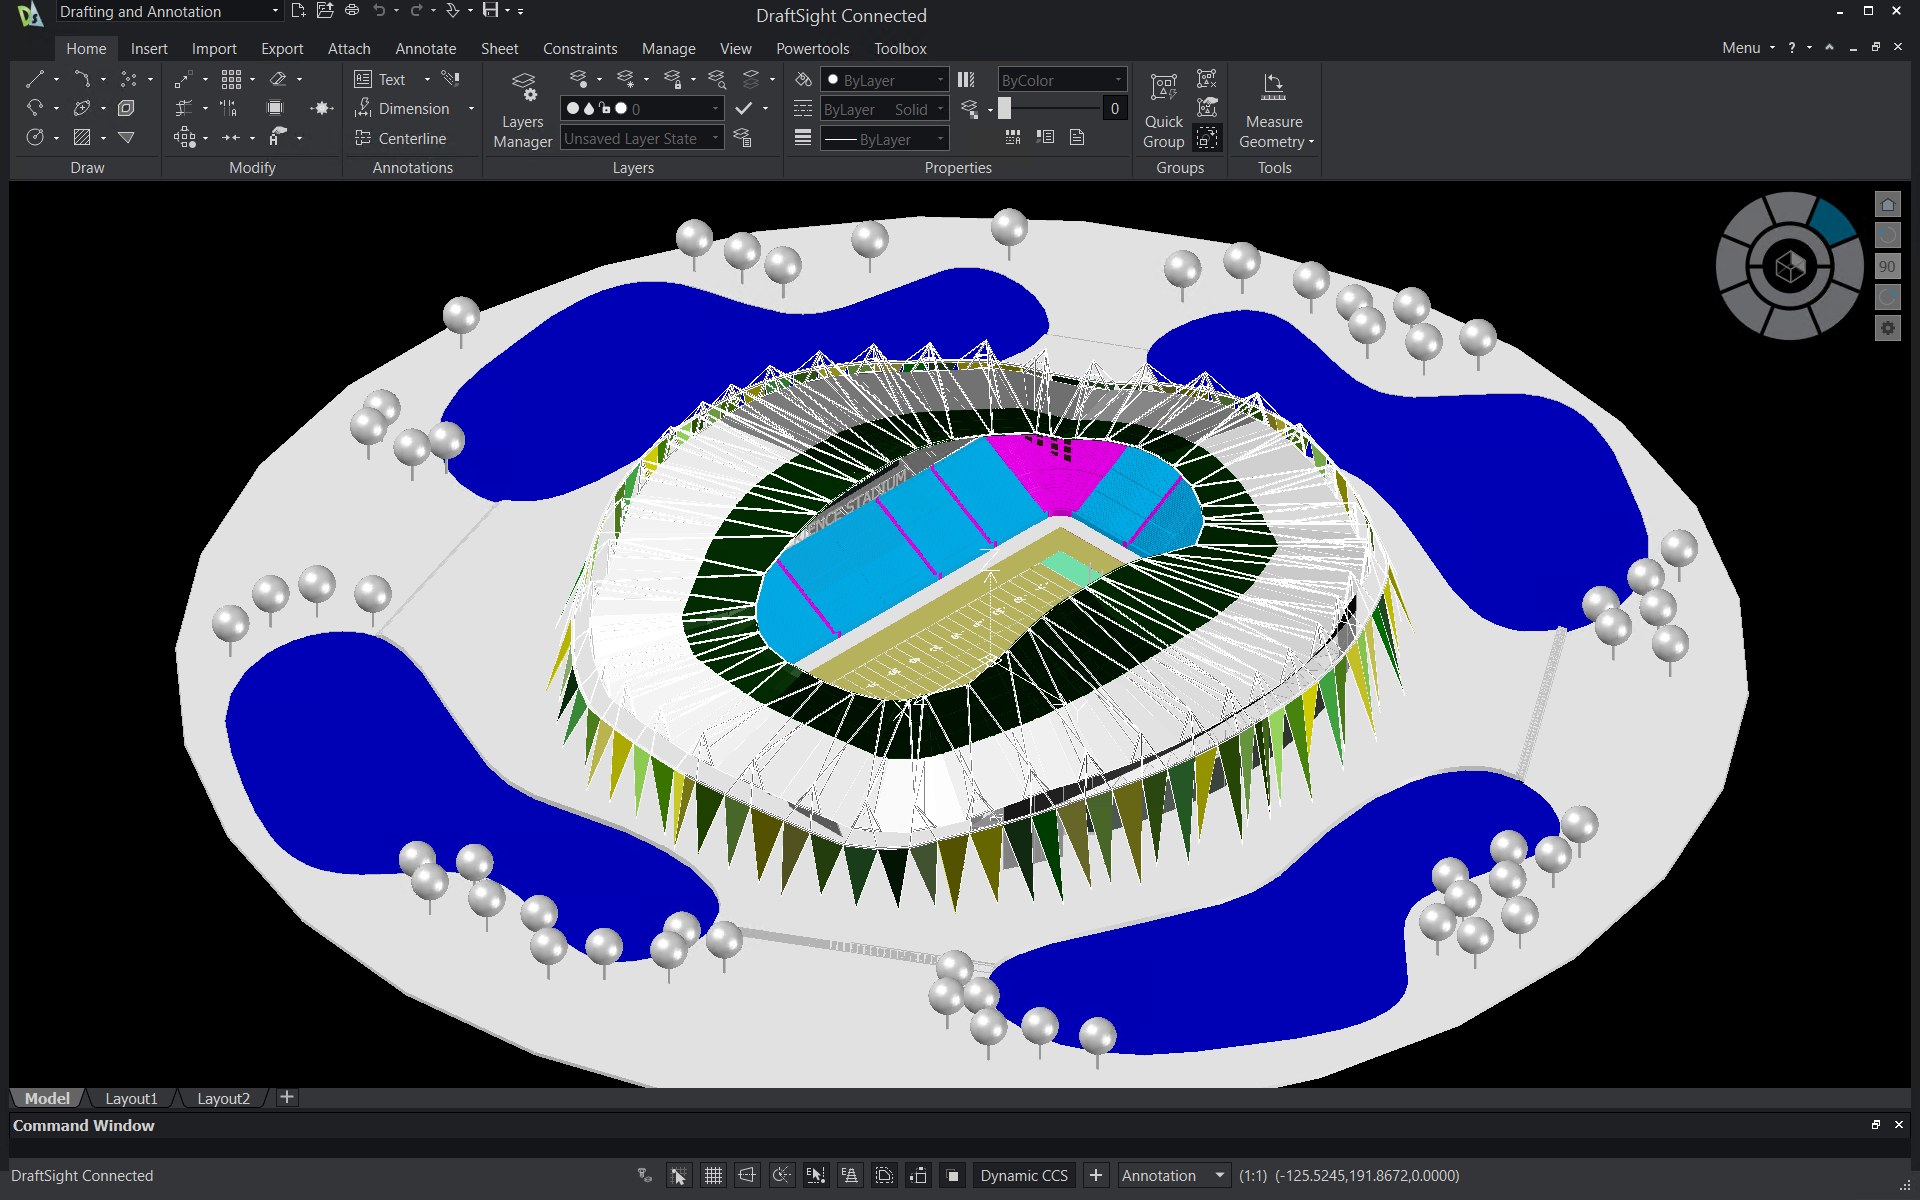Switch to Layout1 tab

tap(133, 1099)
